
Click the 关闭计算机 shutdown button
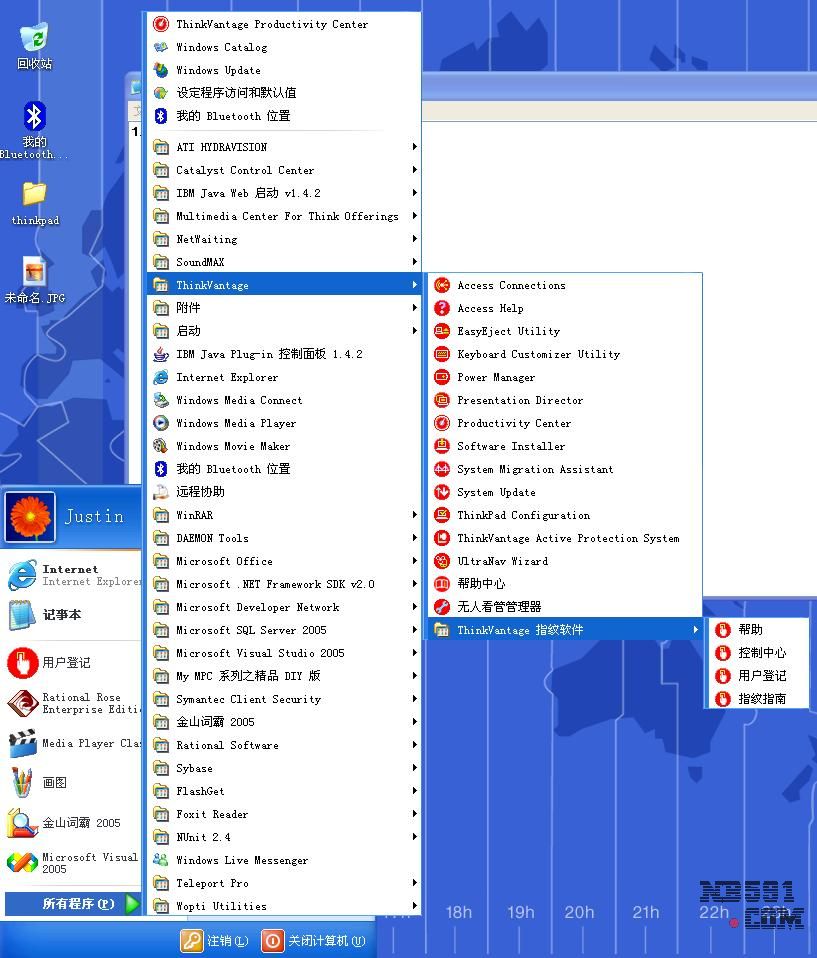point(313,941)
